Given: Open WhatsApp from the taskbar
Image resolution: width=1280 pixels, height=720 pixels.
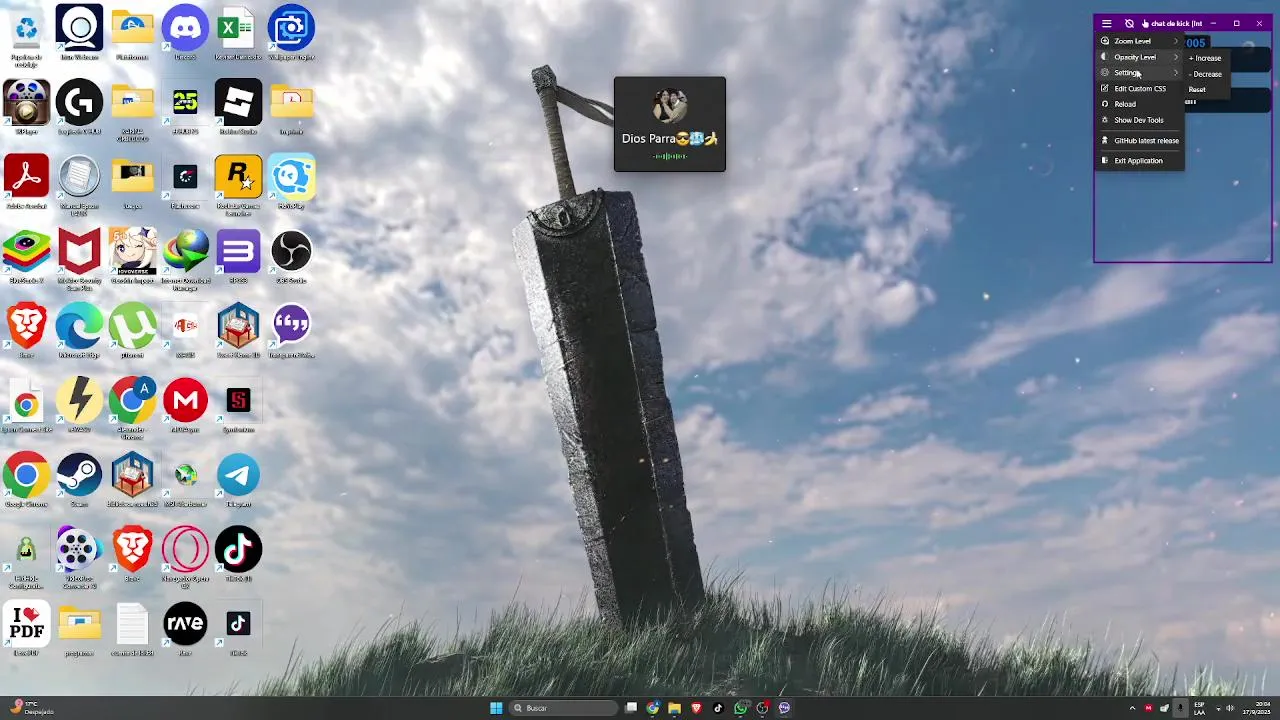Looking at the screenshot, I should (740, 708).
